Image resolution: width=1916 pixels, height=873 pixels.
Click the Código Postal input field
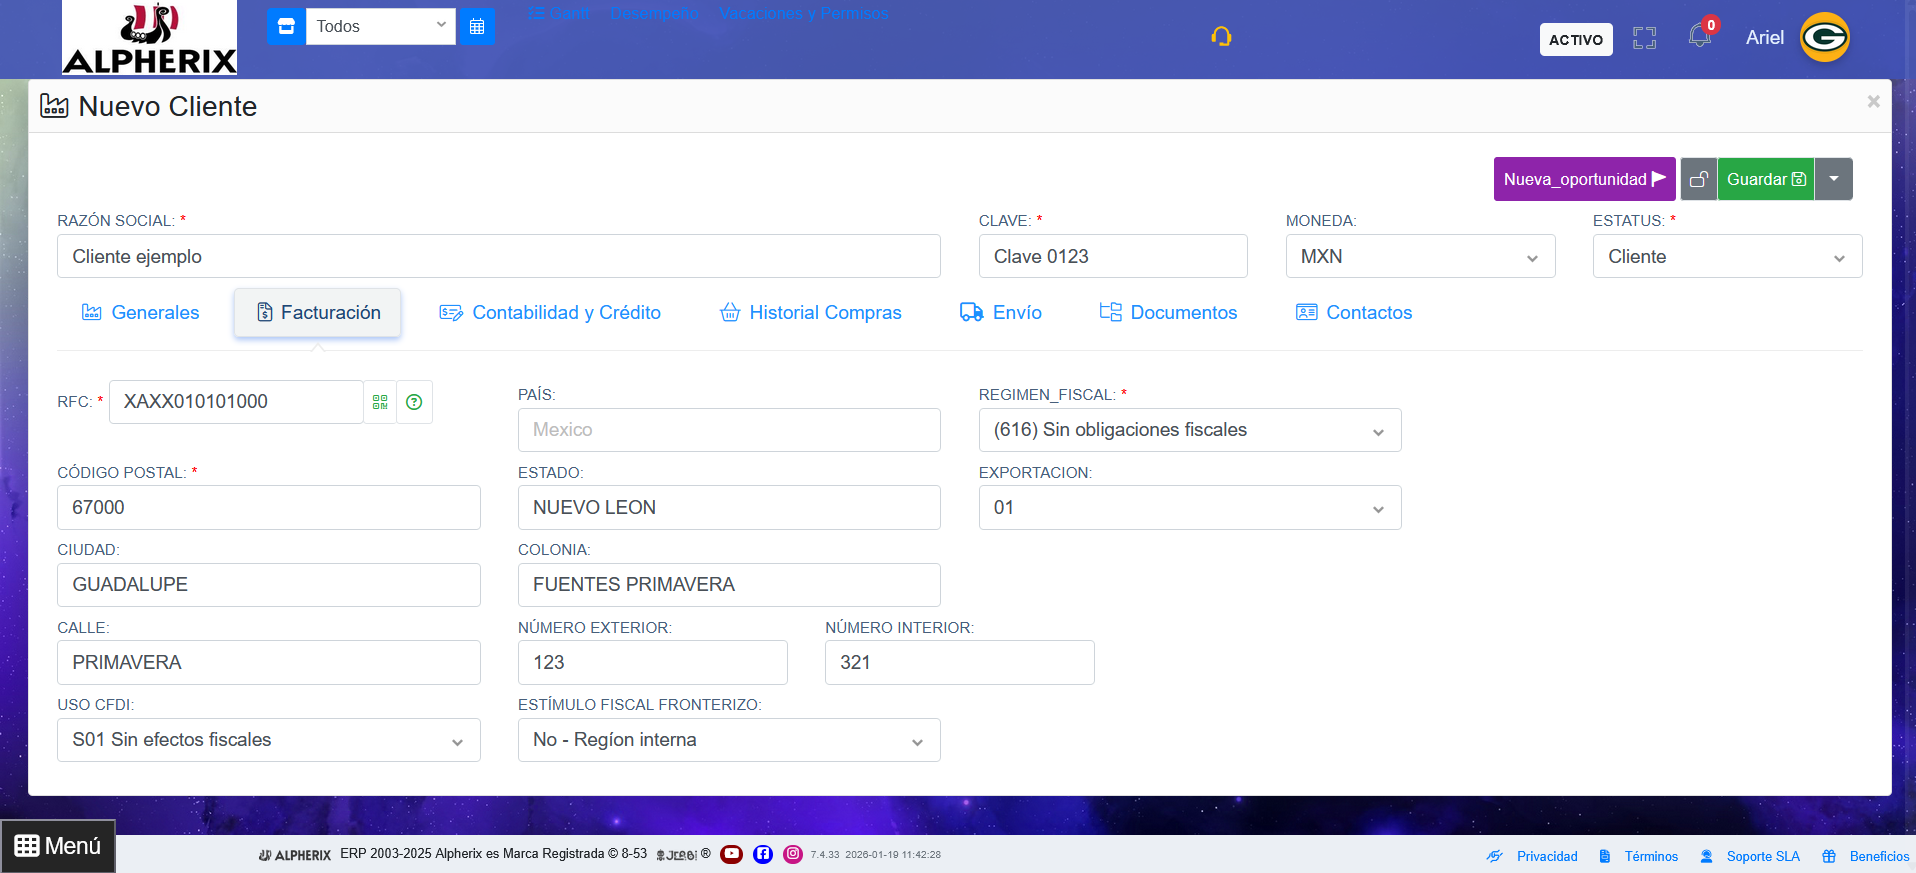pyautogui.click(x=268, y=508)
